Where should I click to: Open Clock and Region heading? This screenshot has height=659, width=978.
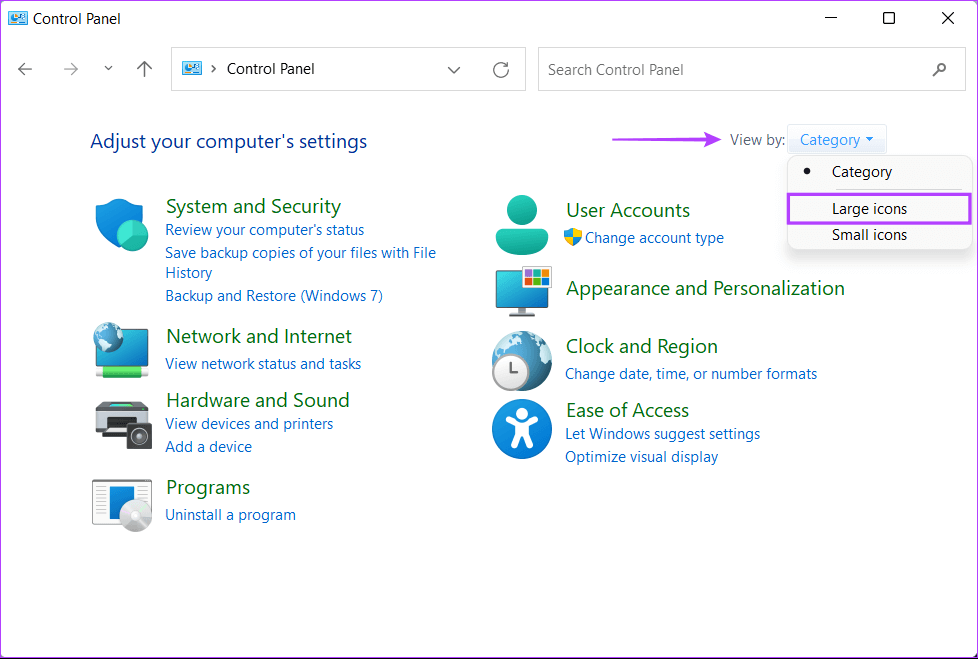641,347
